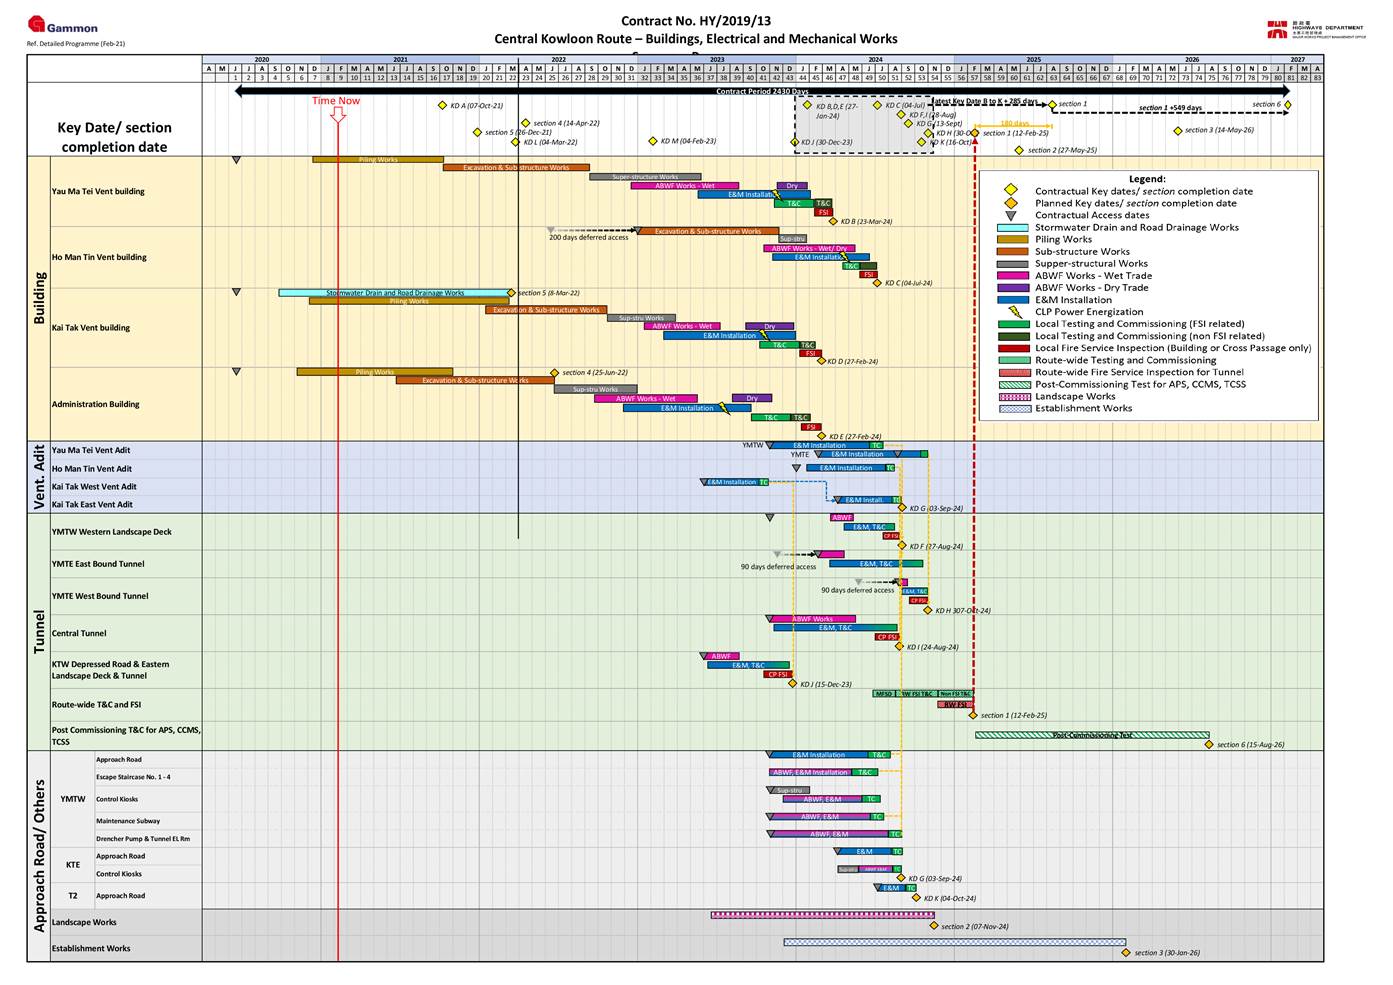Click the section 6 (15-Aug-26) milestone
This screenshot has width=1393, height=985.
(x=1208, y=745)
